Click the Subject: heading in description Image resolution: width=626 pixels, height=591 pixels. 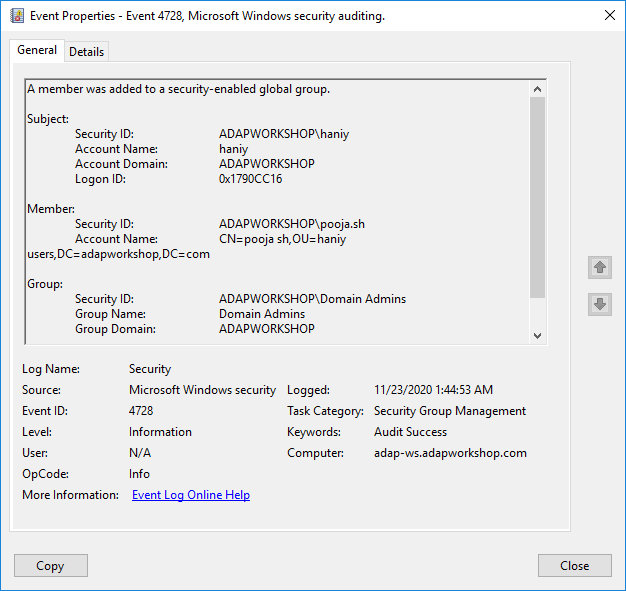(x=48, y=119)
